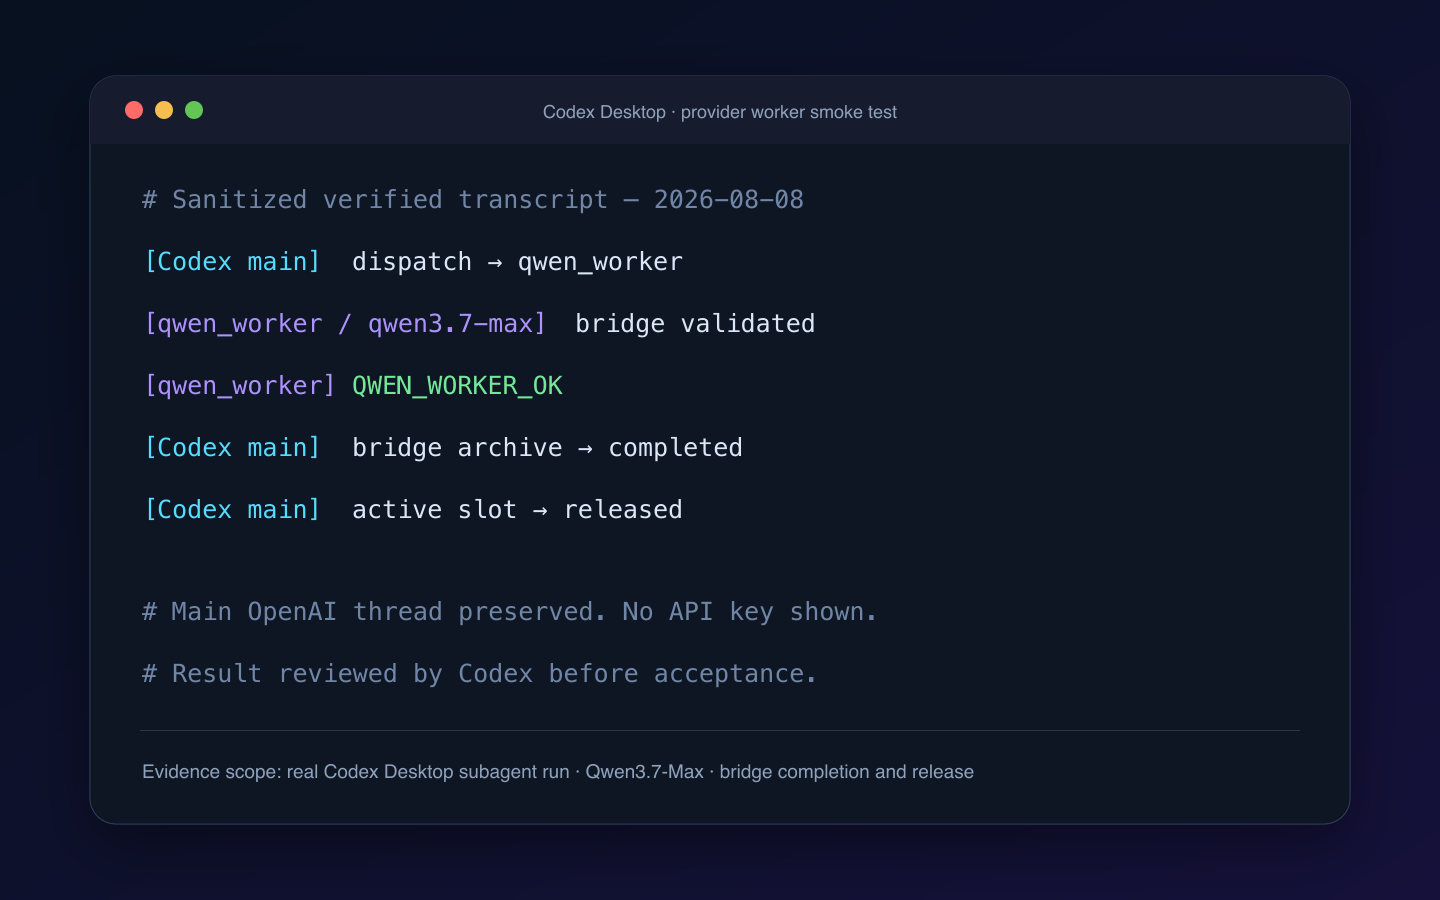1440x900 pixels.
Task: Click the 2026-08-08 date in the header
Action: [729, 200]
